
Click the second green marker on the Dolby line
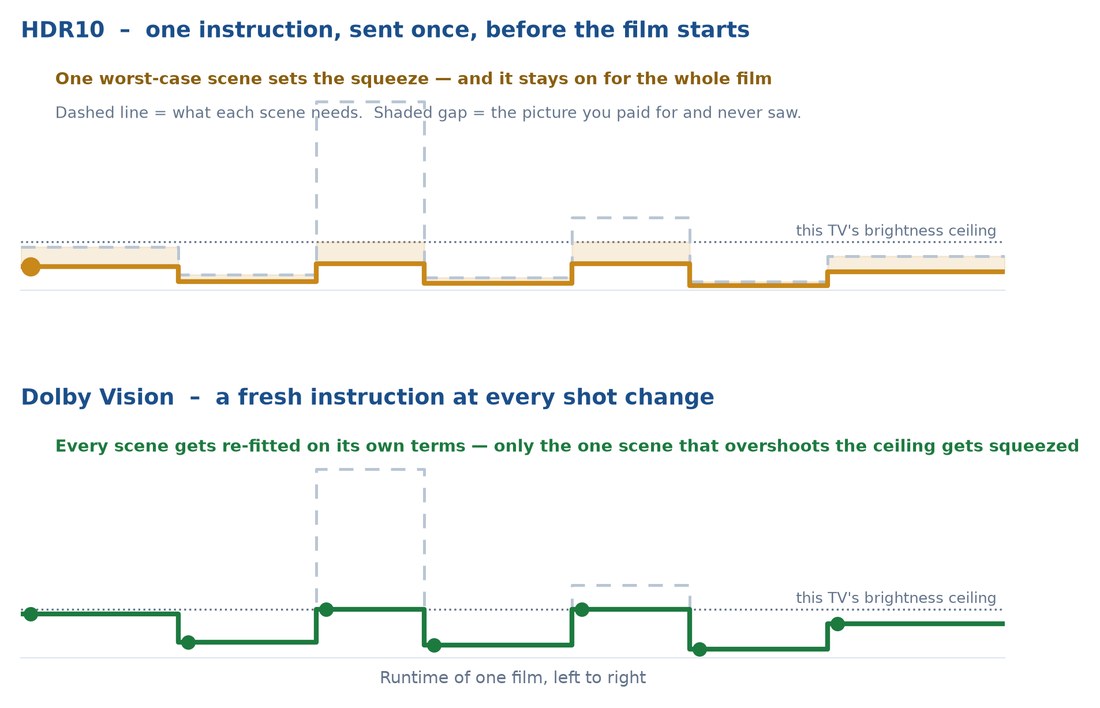188,642
